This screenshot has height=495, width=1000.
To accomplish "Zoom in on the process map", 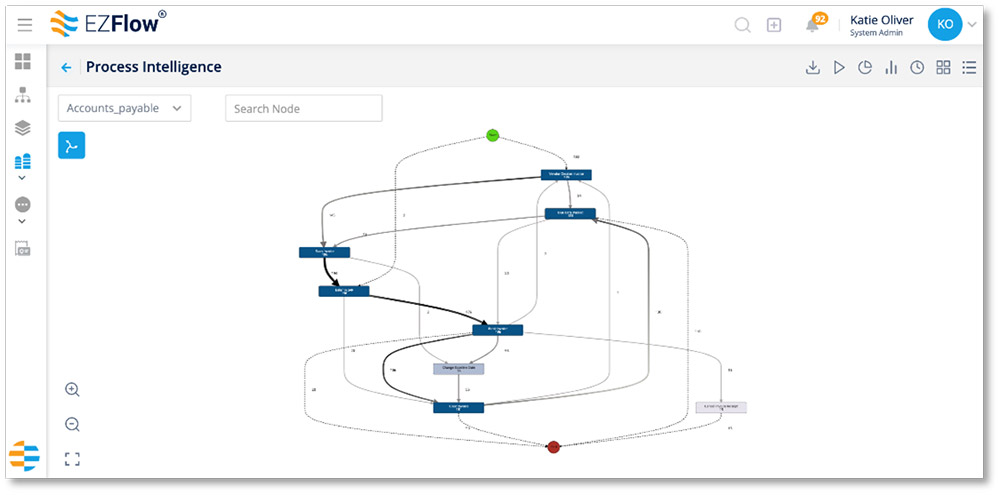I will [x=72, y=390].
